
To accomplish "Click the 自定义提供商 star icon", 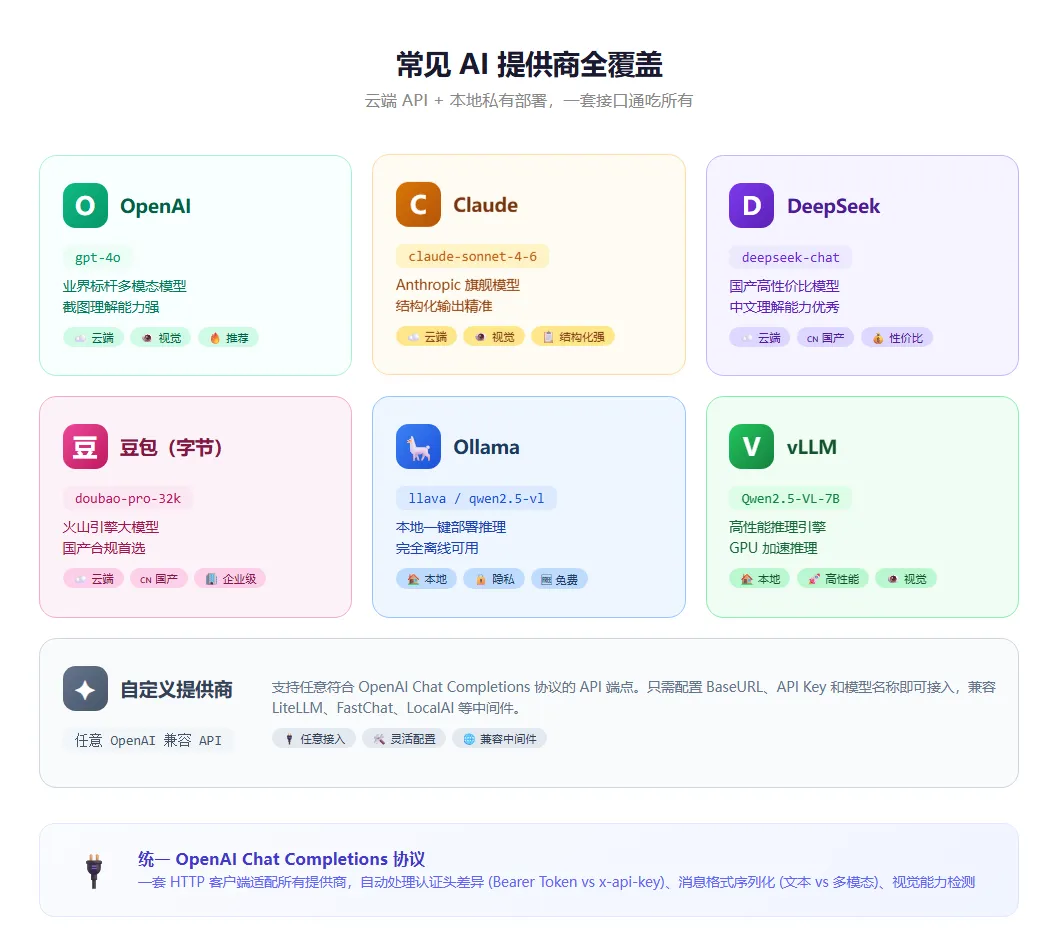I will click(85, 688).
